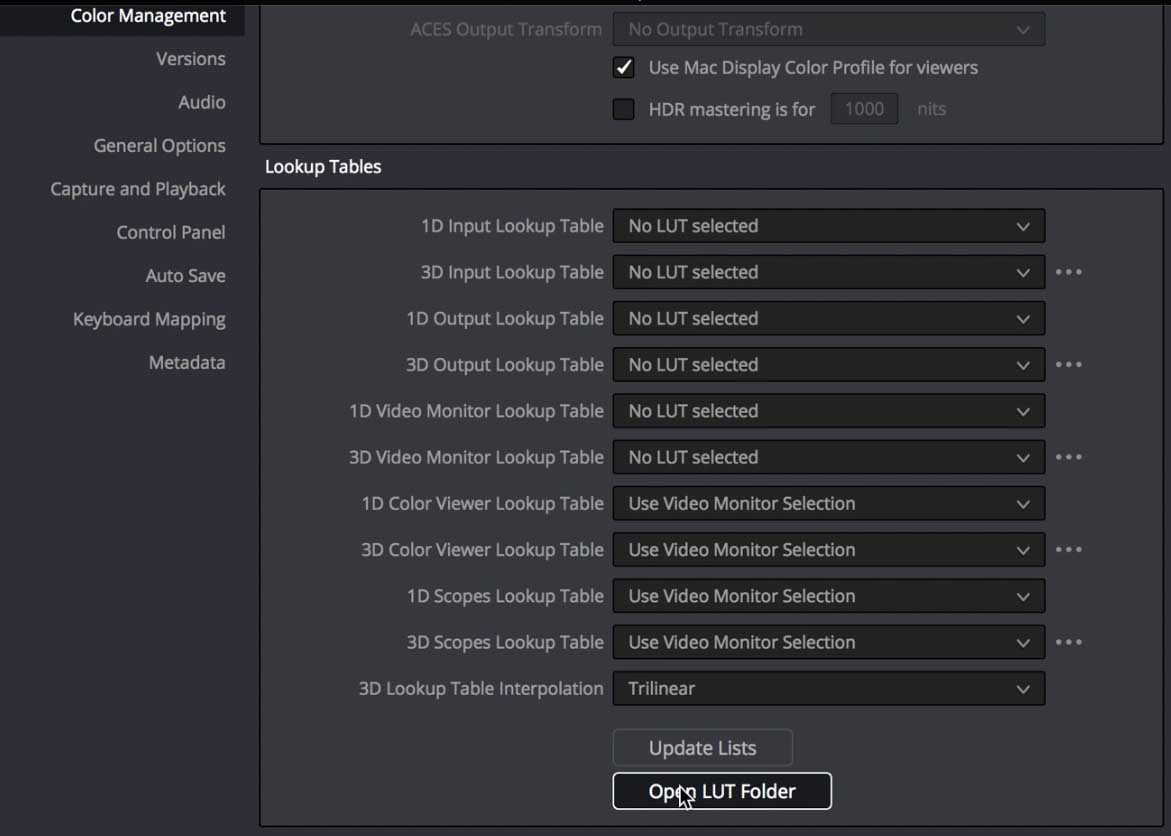1171x836 pixels.
Task: Open options for 3D Color Viewer Lookup Table
Action: (x=1069, y=550)
